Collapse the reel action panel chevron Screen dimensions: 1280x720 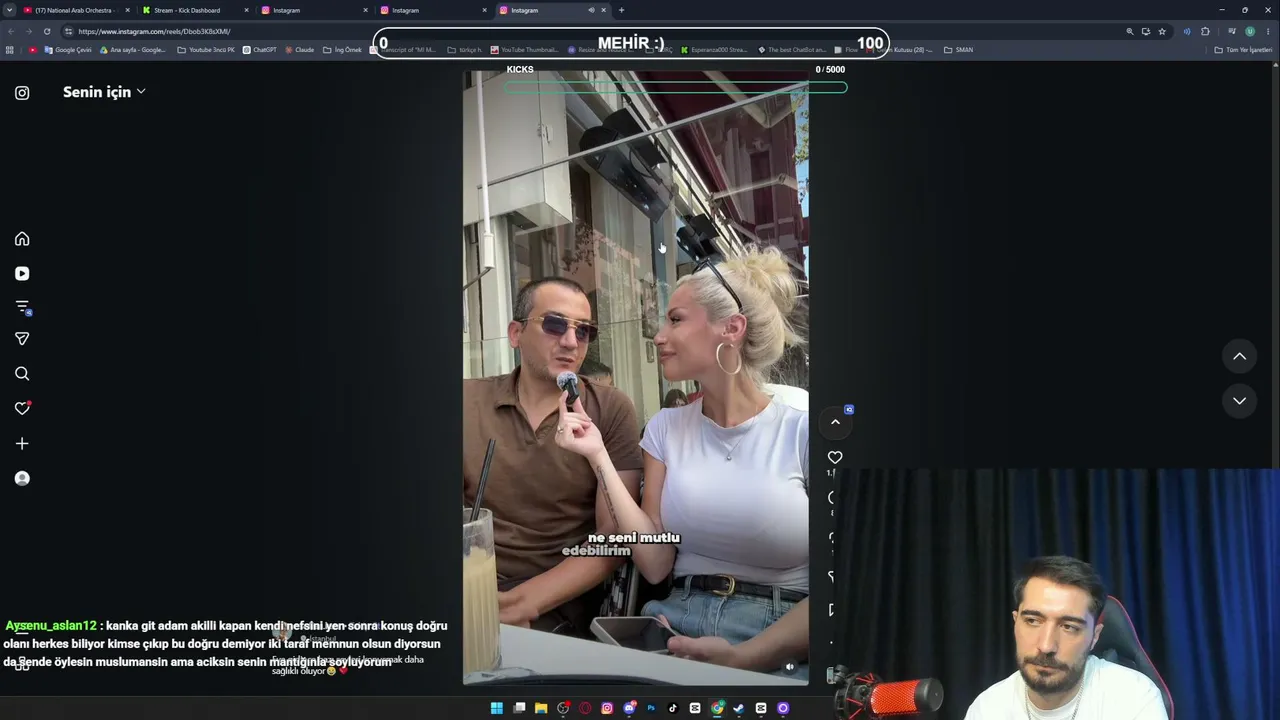pos(835,422)
